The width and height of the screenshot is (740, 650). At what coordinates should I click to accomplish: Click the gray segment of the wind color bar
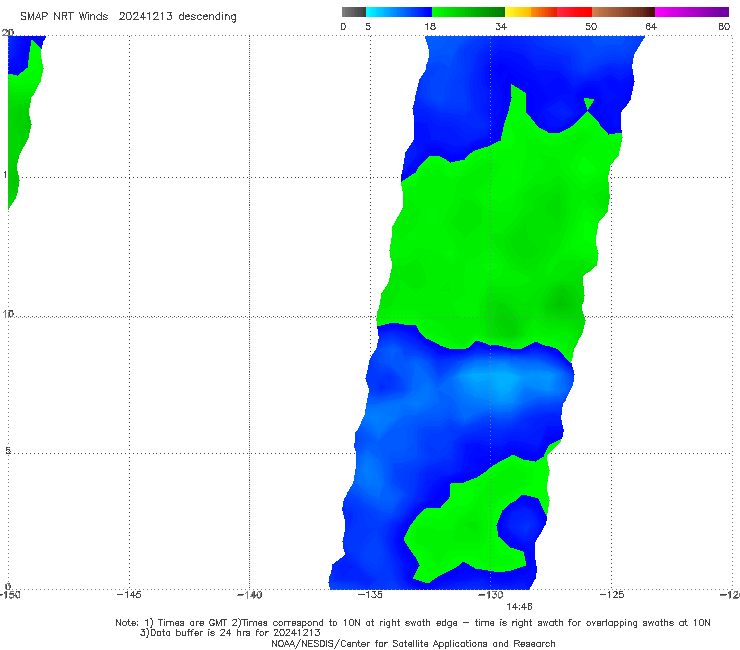[x=353, y=12]
